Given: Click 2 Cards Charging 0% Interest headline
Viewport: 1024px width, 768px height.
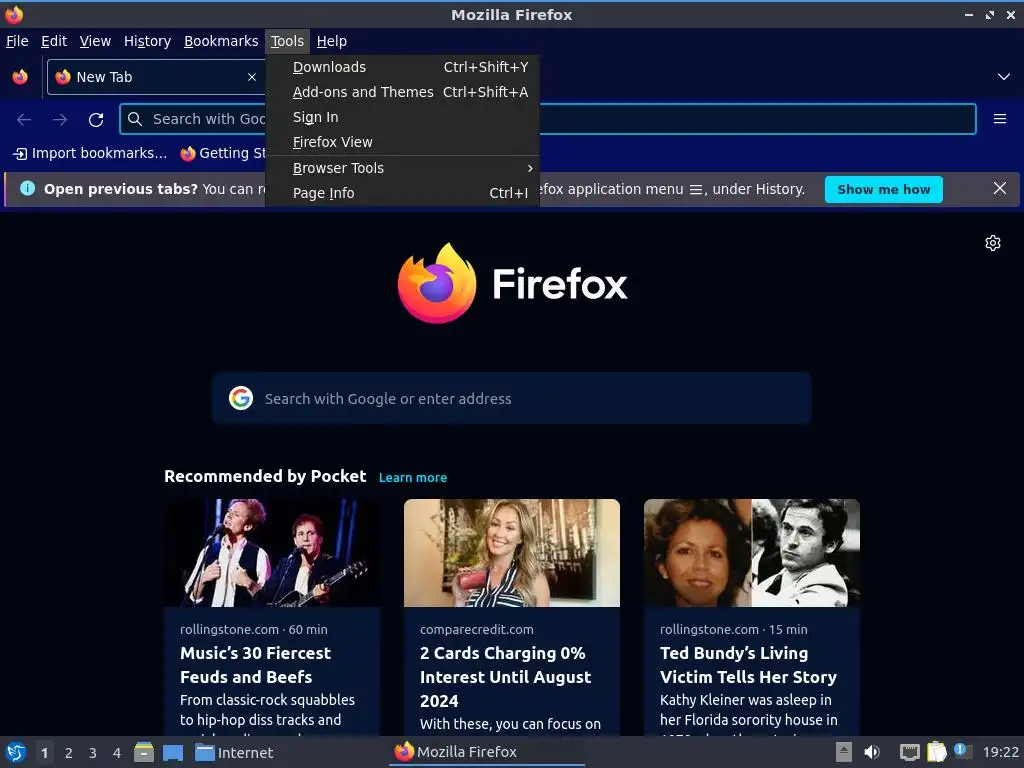Looking at the screenshot, I should [505, 677].
